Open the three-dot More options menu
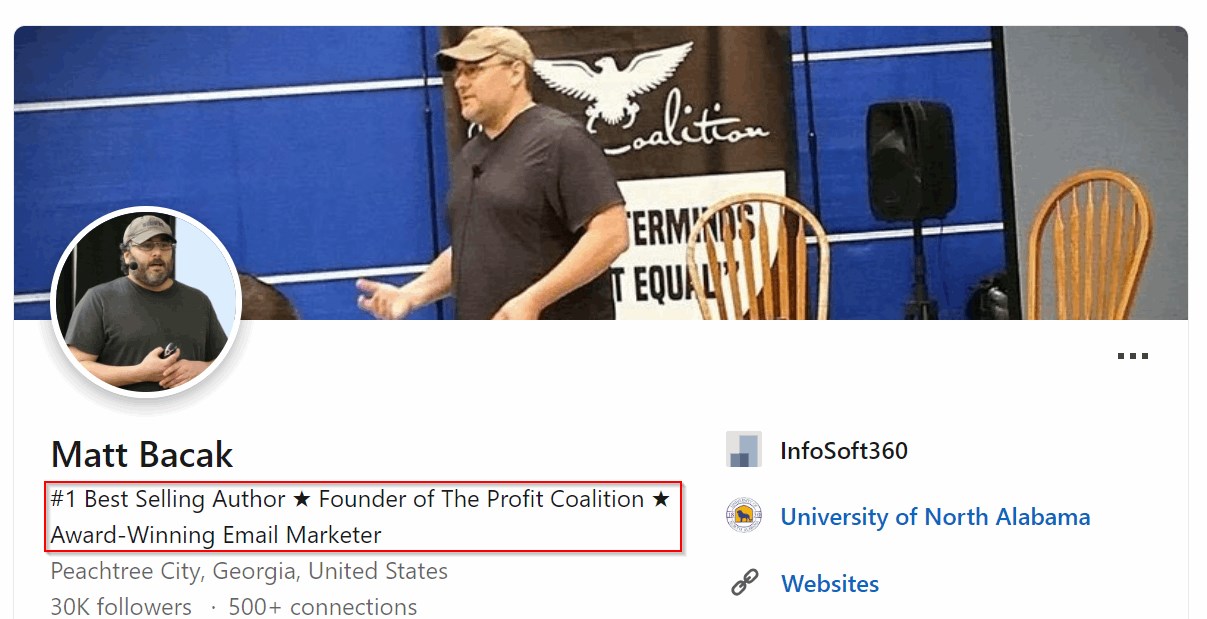The width and height of the screenshot is (1207, 619). [x=1133, y=356]
